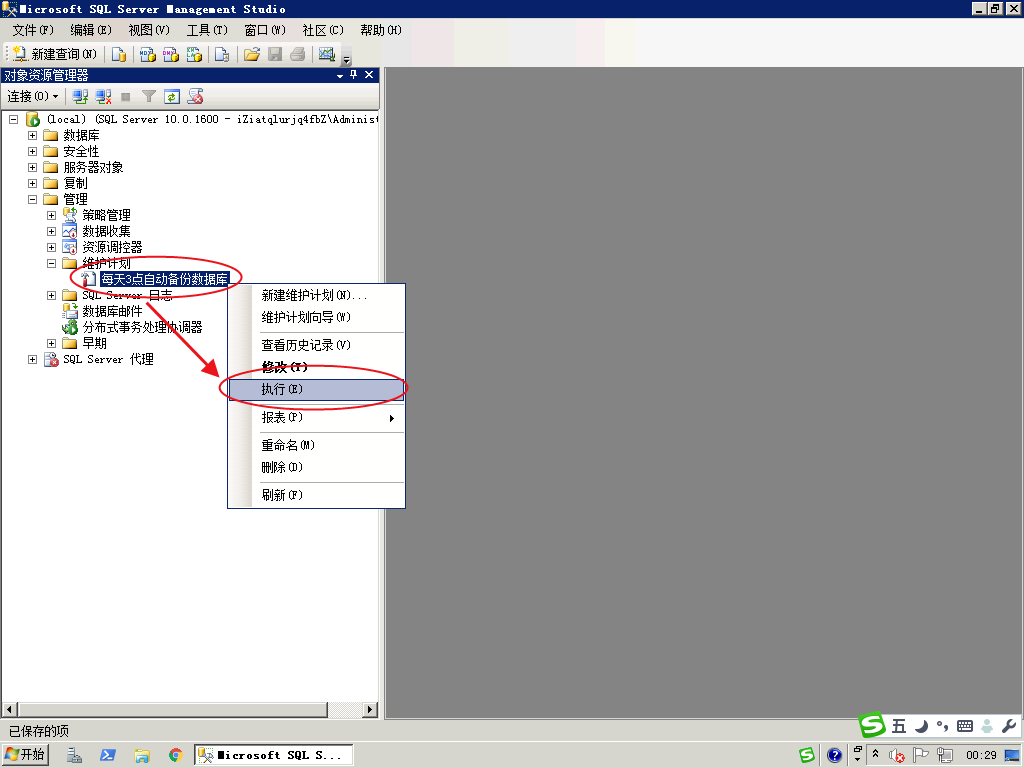Screen dimensions: 1024x768
Task: Click the open file folder toolbar icon
Action: tap(251, 54)
